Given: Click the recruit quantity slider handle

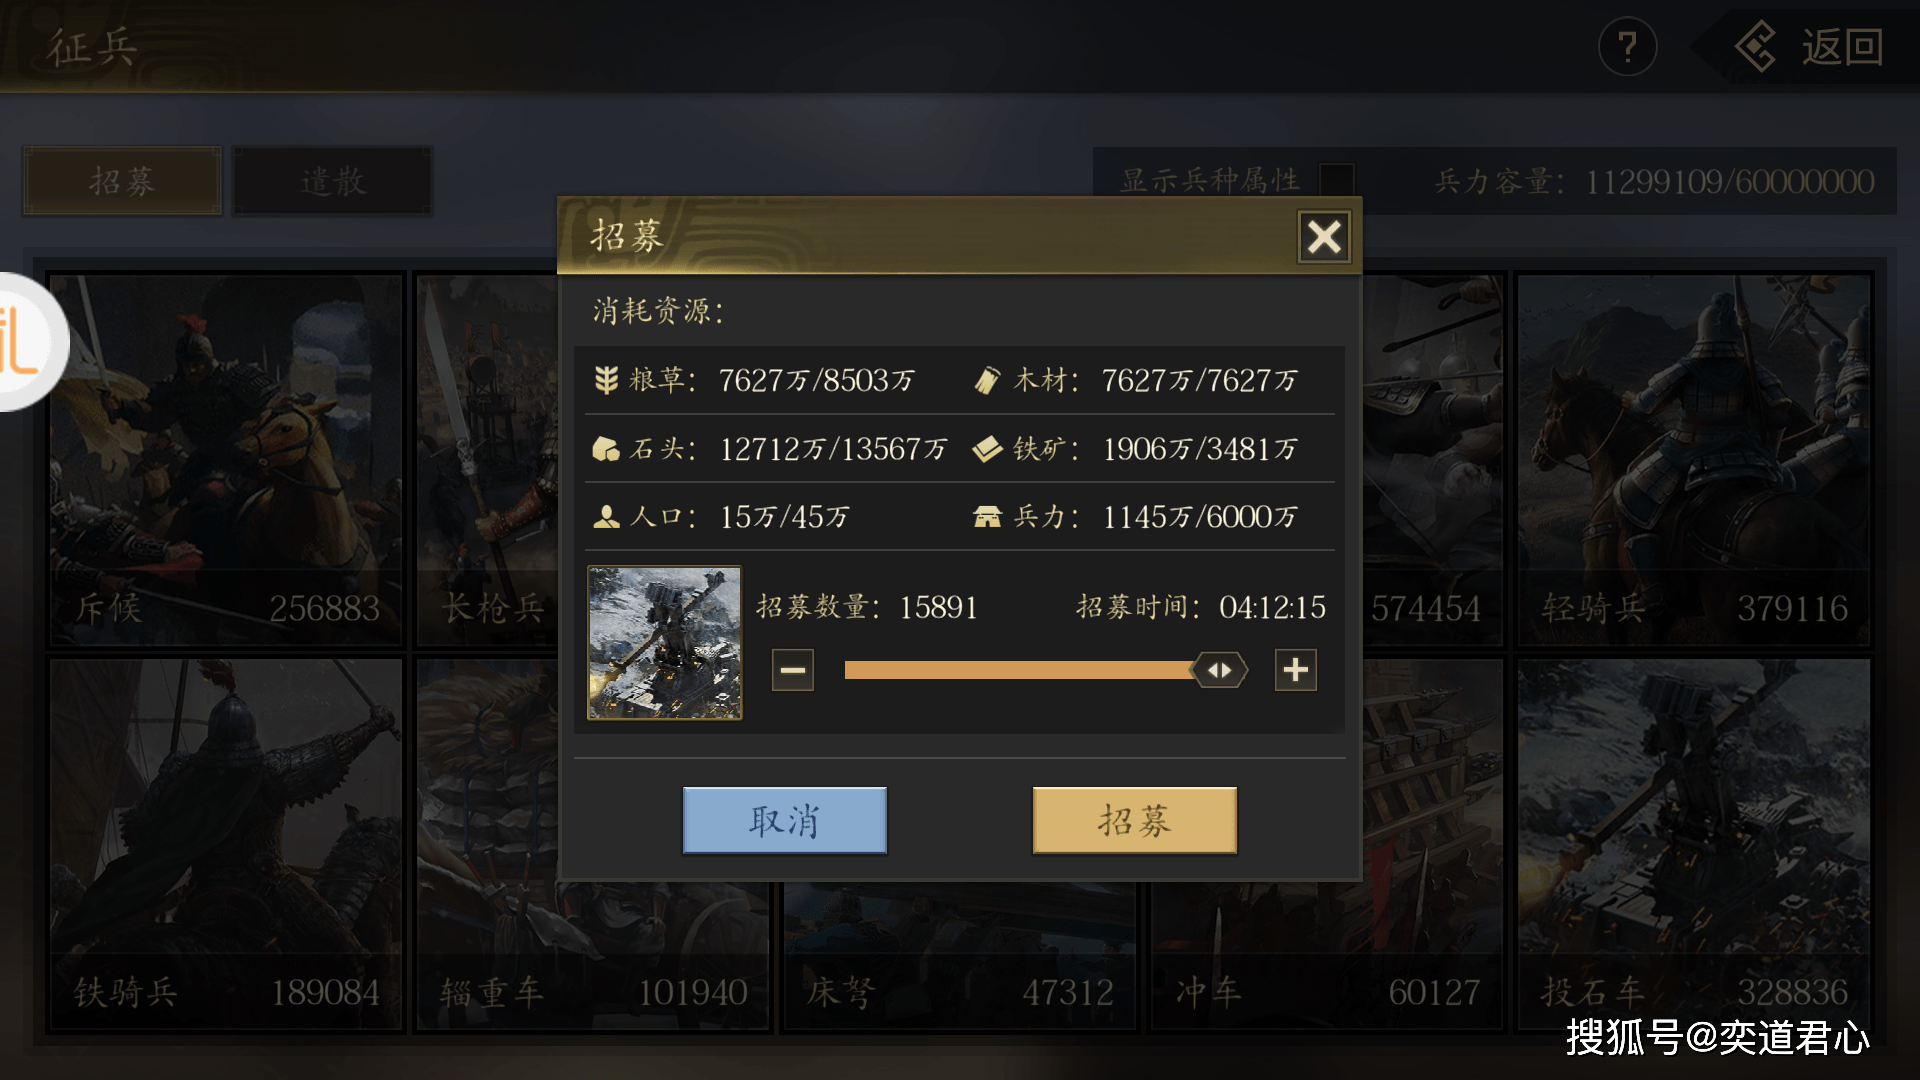Looking at the screenshot, I should click(1219, 670).
